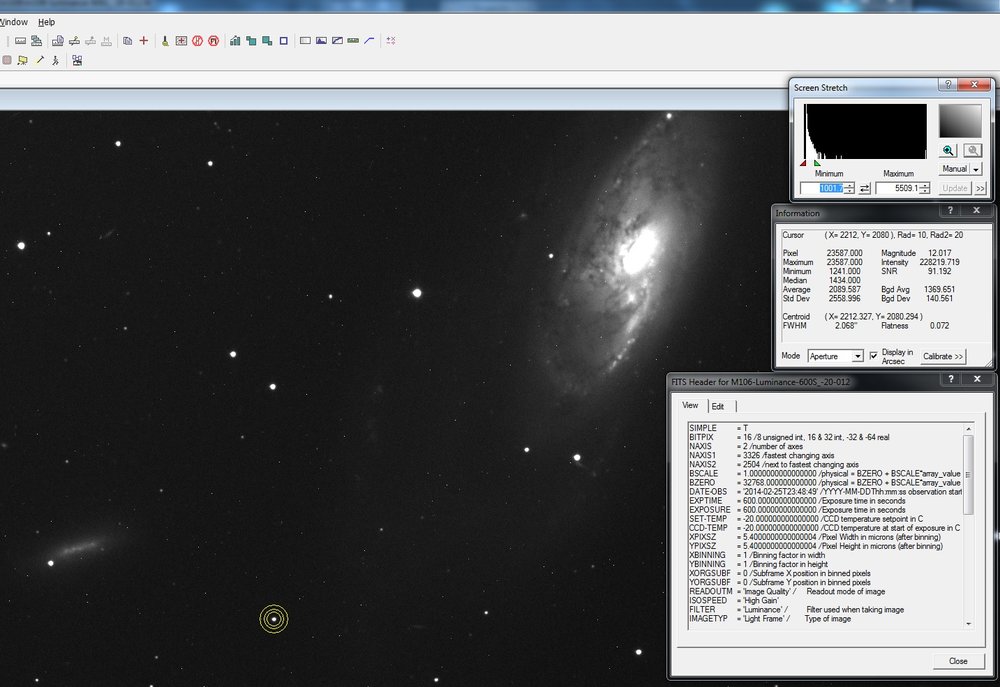The width and height of the screenshot is (1000, 687).
Task: Click the red no-entry toolbar icon
Action: coord(196,41)
